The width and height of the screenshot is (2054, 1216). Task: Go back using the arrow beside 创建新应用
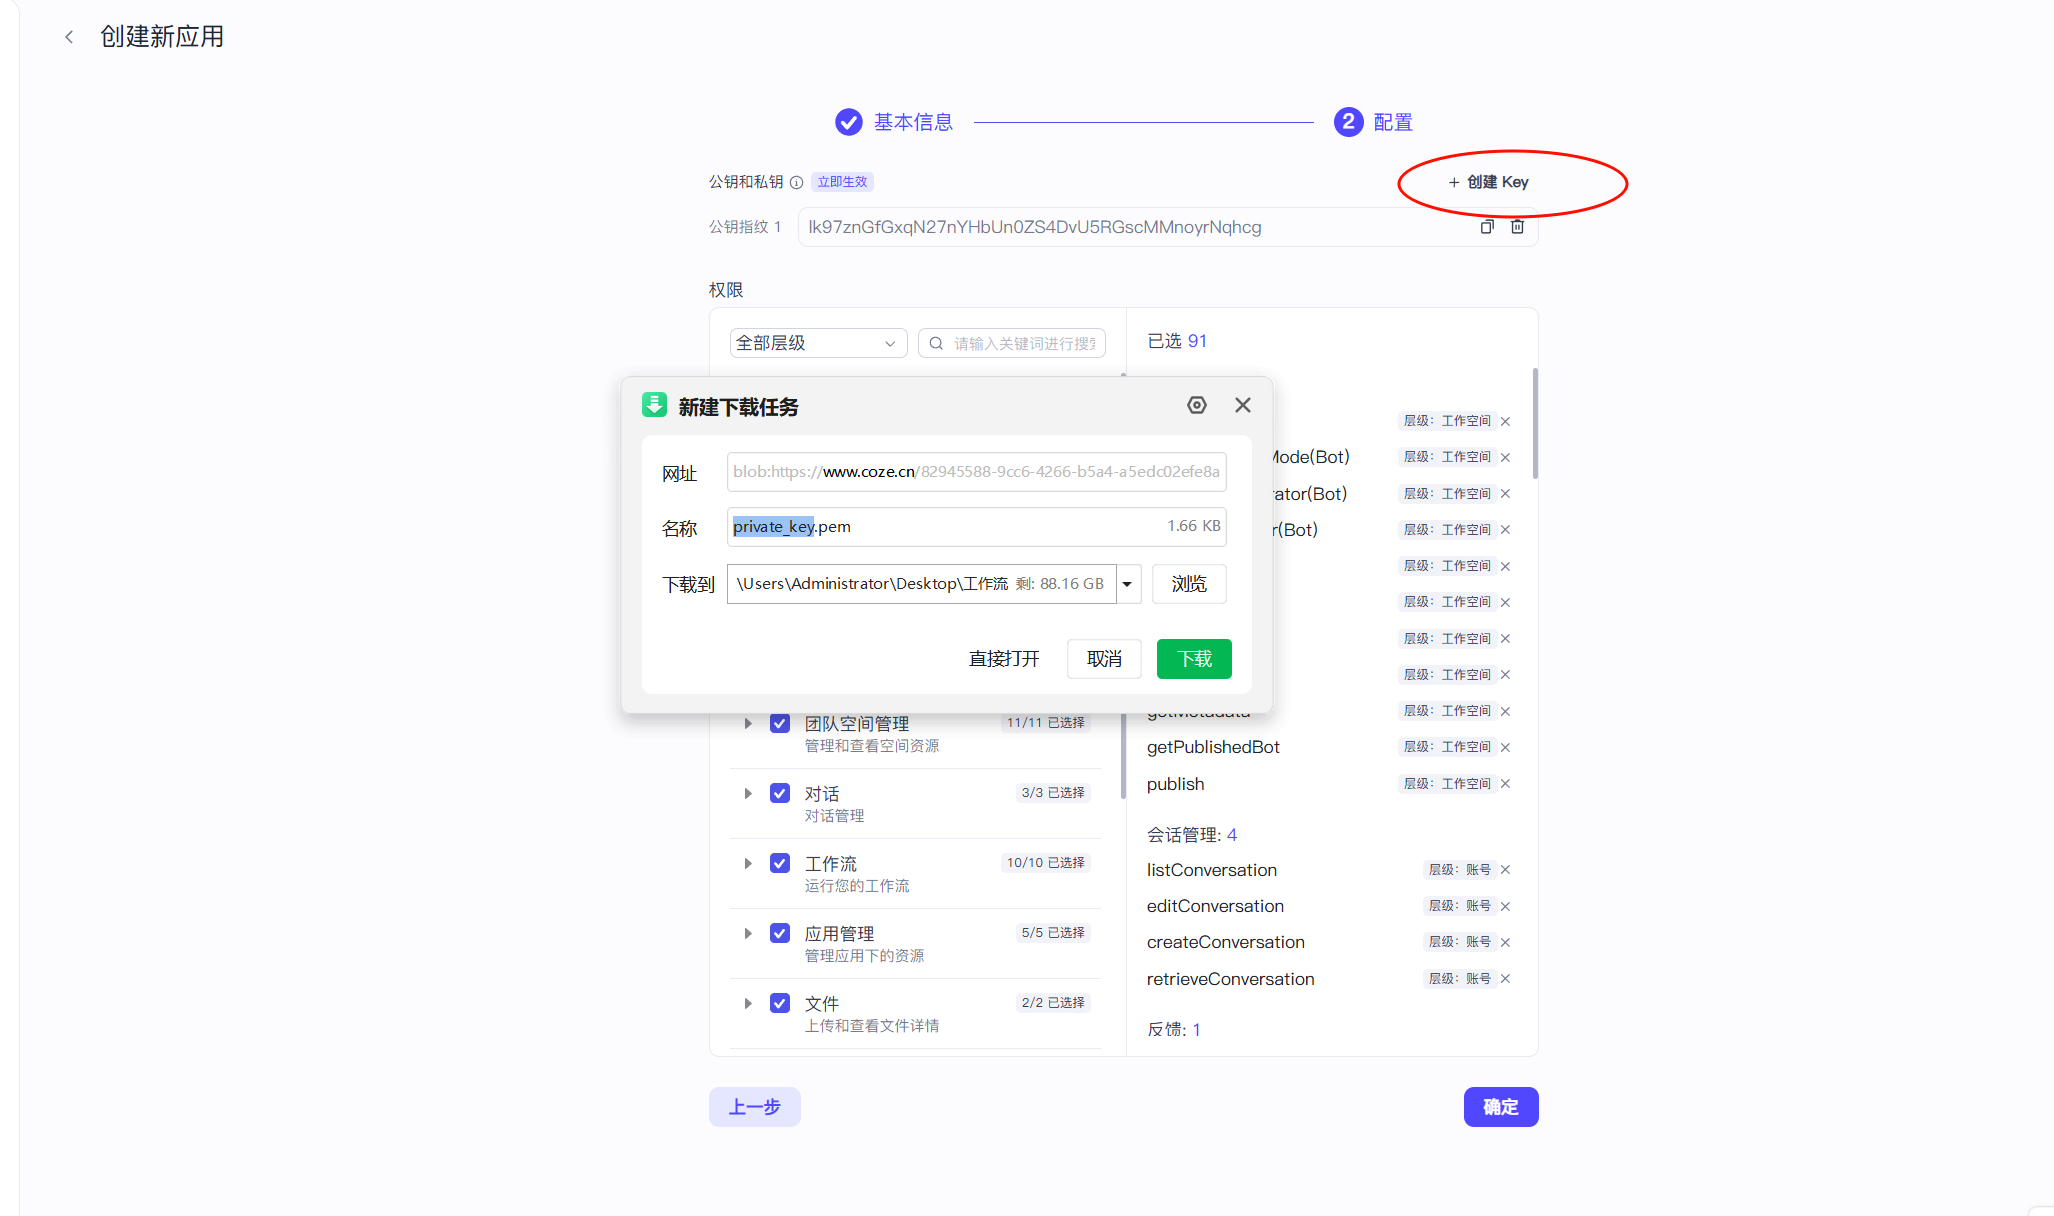tap(69, 37)
